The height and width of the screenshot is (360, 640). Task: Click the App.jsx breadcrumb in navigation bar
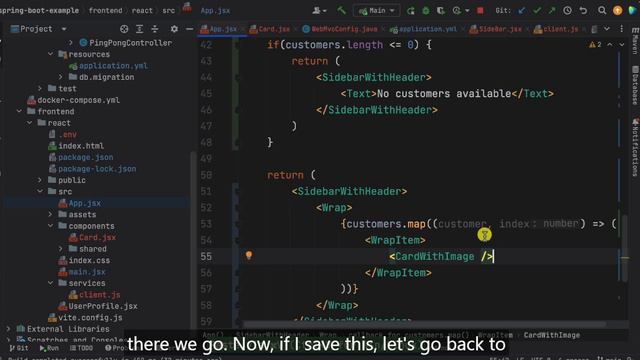click(x=215, y=11)
